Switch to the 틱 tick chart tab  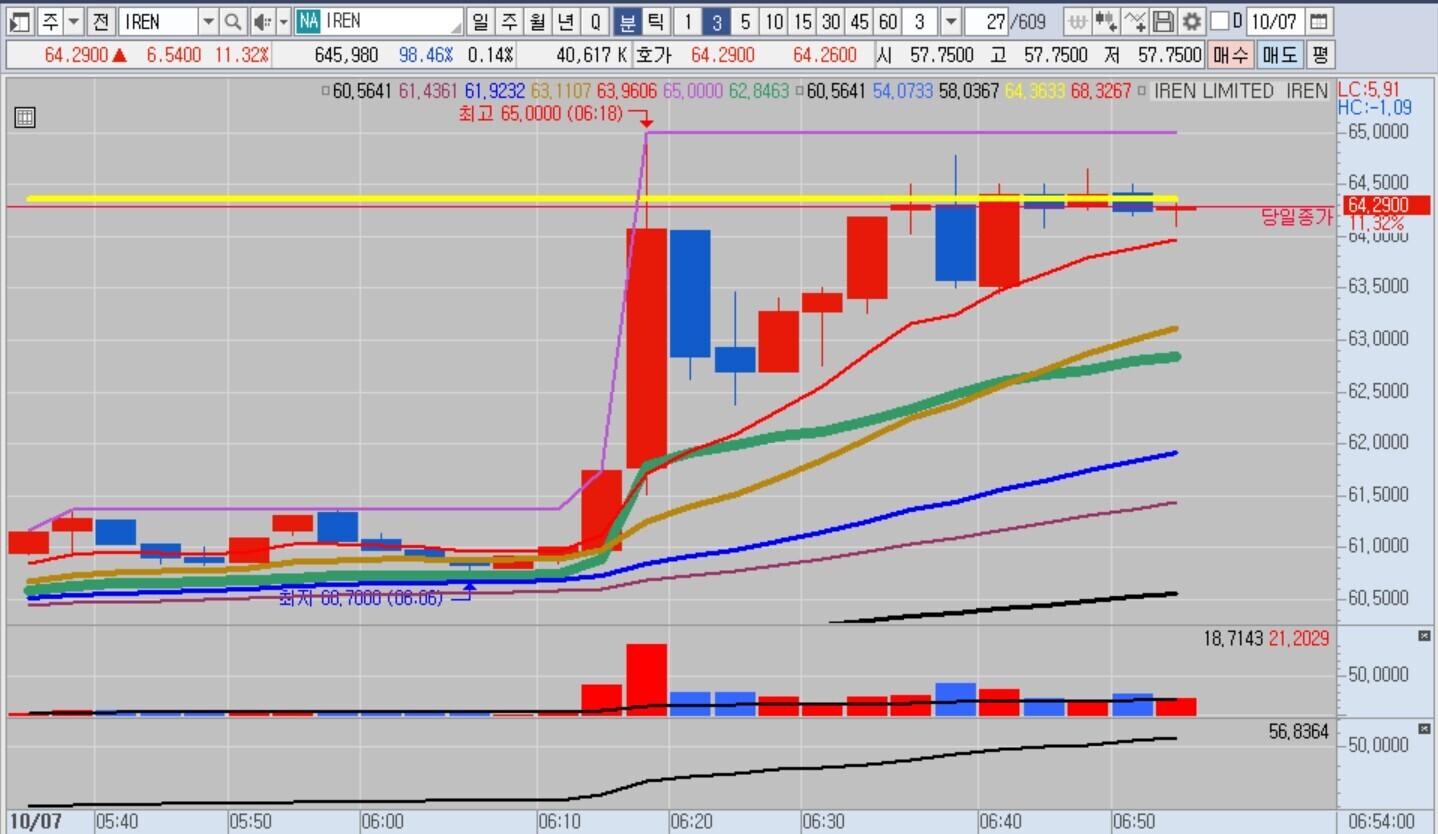(655, 21)
